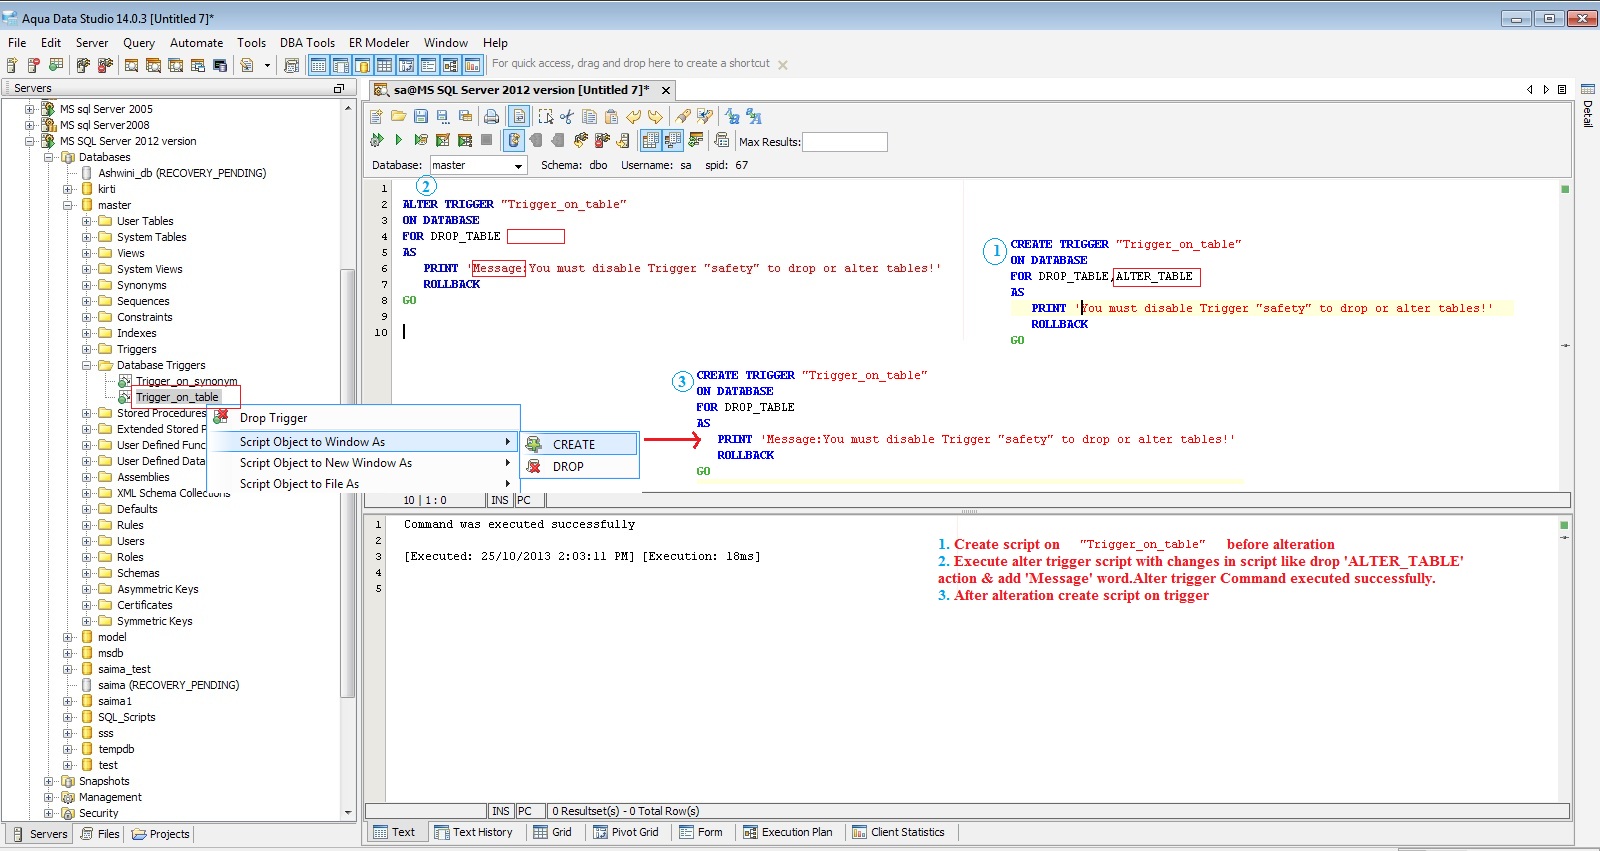Collapse the Database Triggers folder

pyautogui.click(x=87, y=365)
